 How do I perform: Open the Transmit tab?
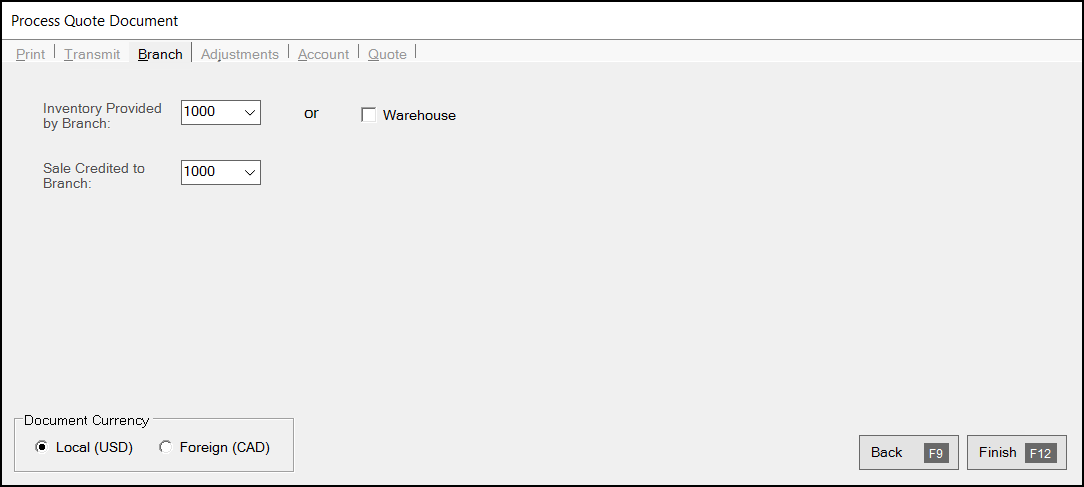coord(92,54)
